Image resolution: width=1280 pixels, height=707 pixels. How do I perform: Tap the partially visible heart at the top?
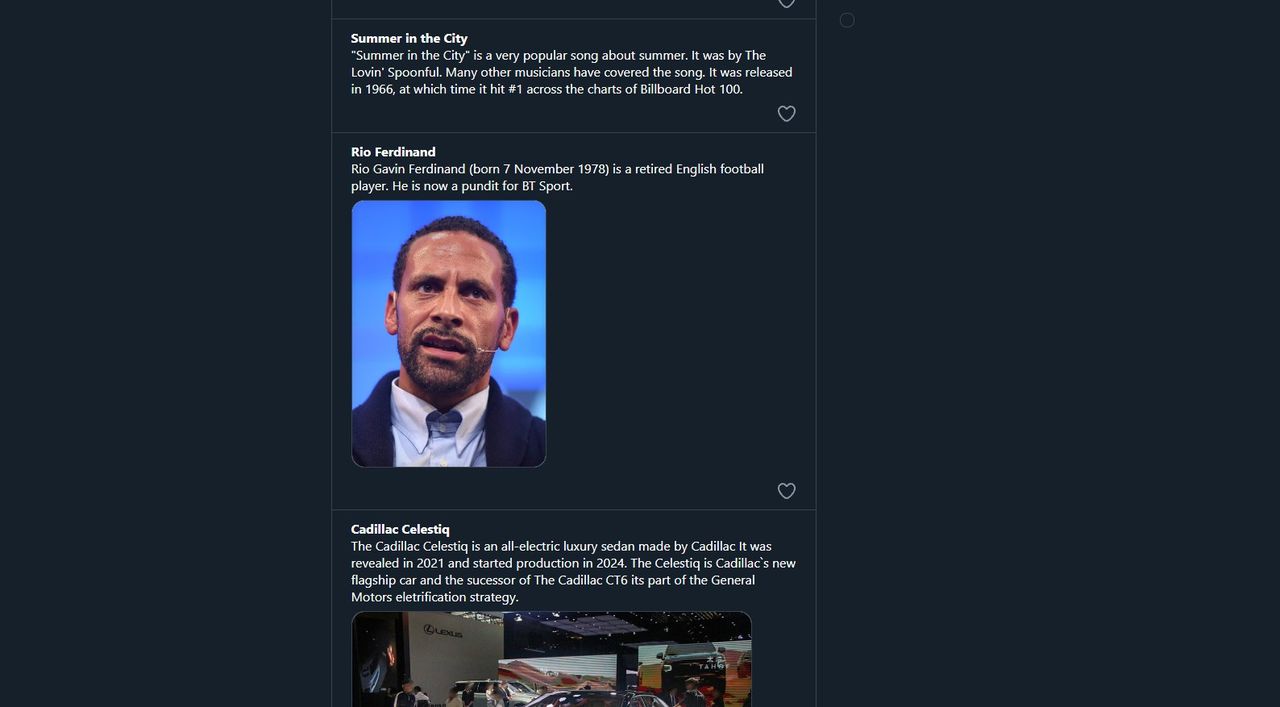tap(786, 3)
